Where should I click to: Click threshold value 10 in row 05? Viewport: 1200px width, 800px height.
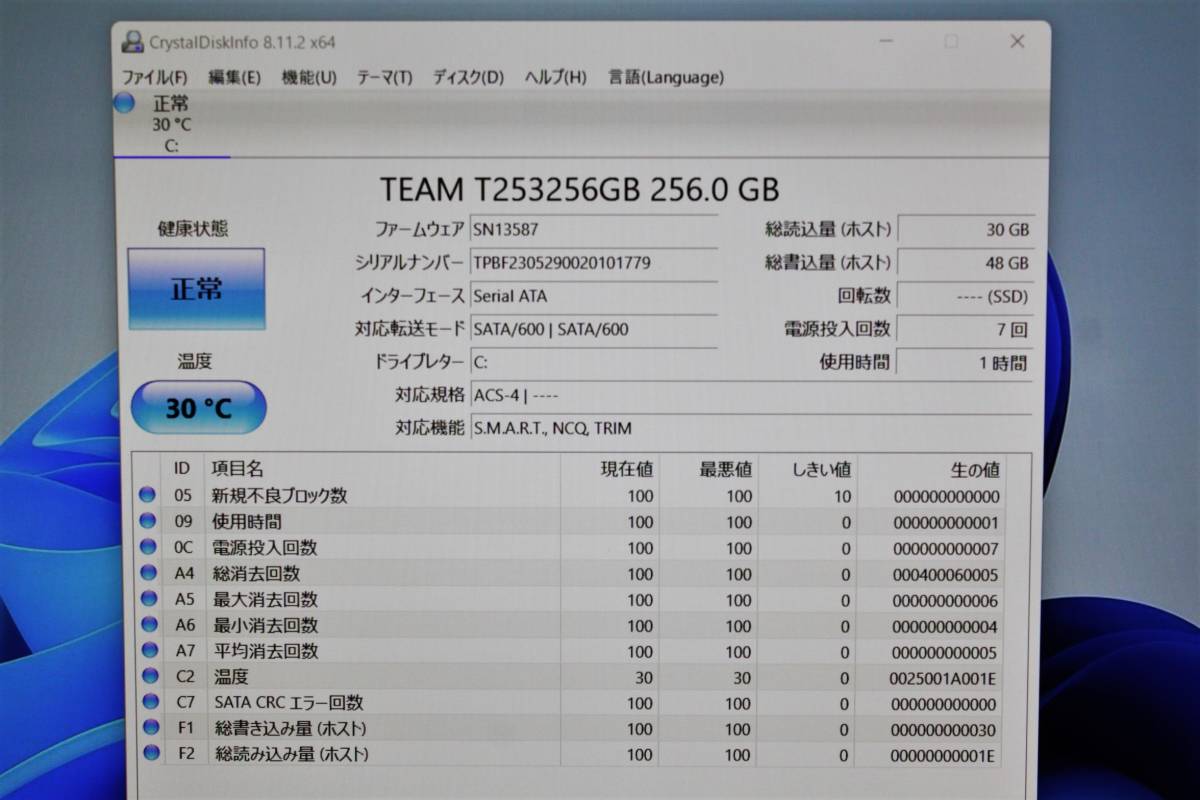pos(842,496)
